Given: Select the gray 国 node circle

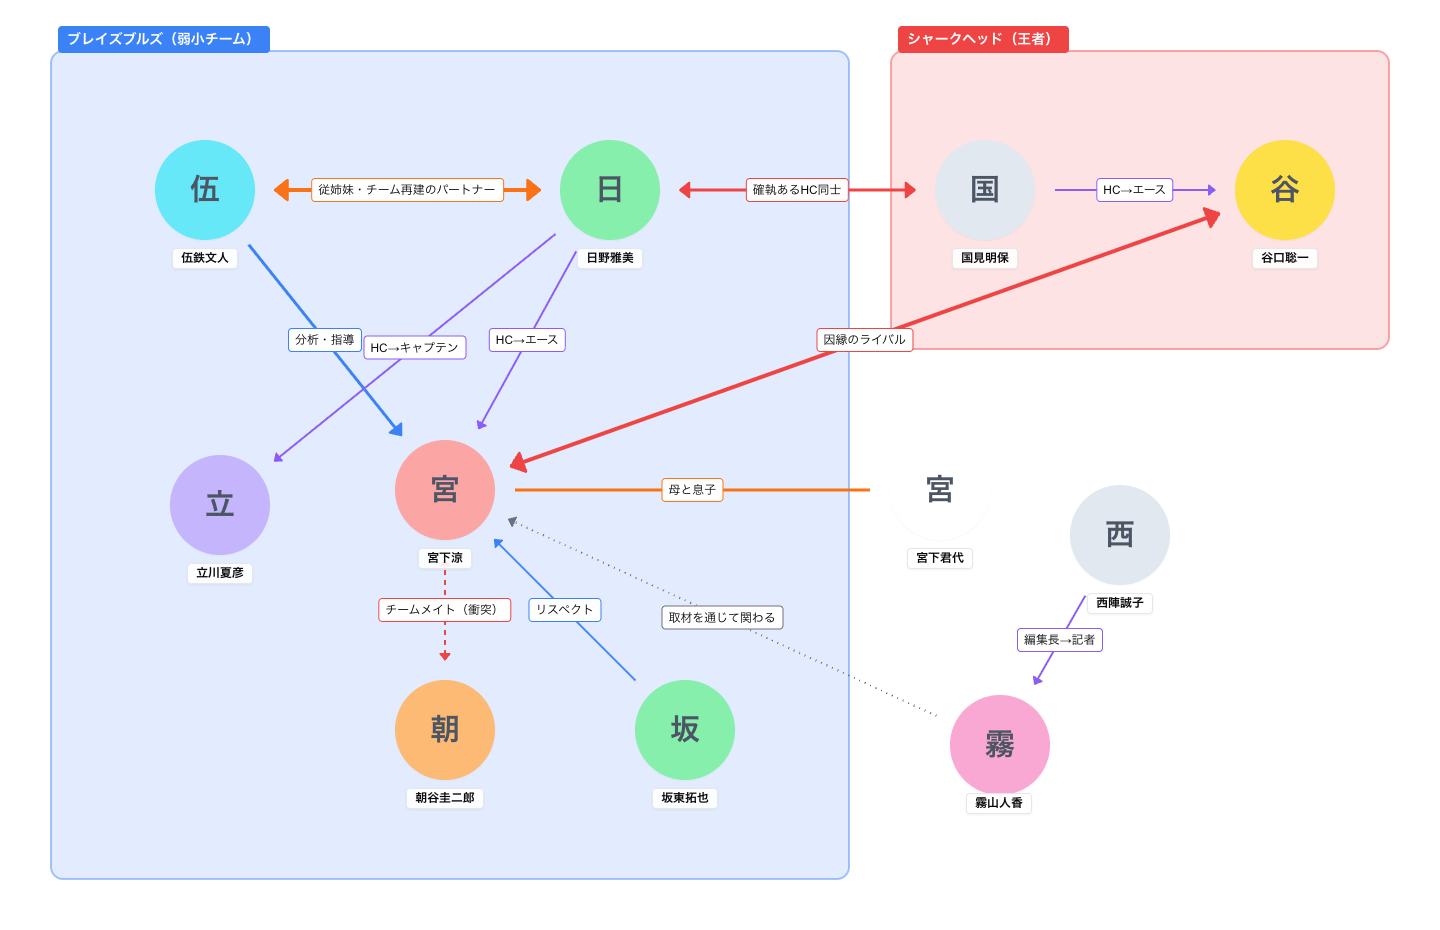Looking at the screenshot, I should point(985,190).
